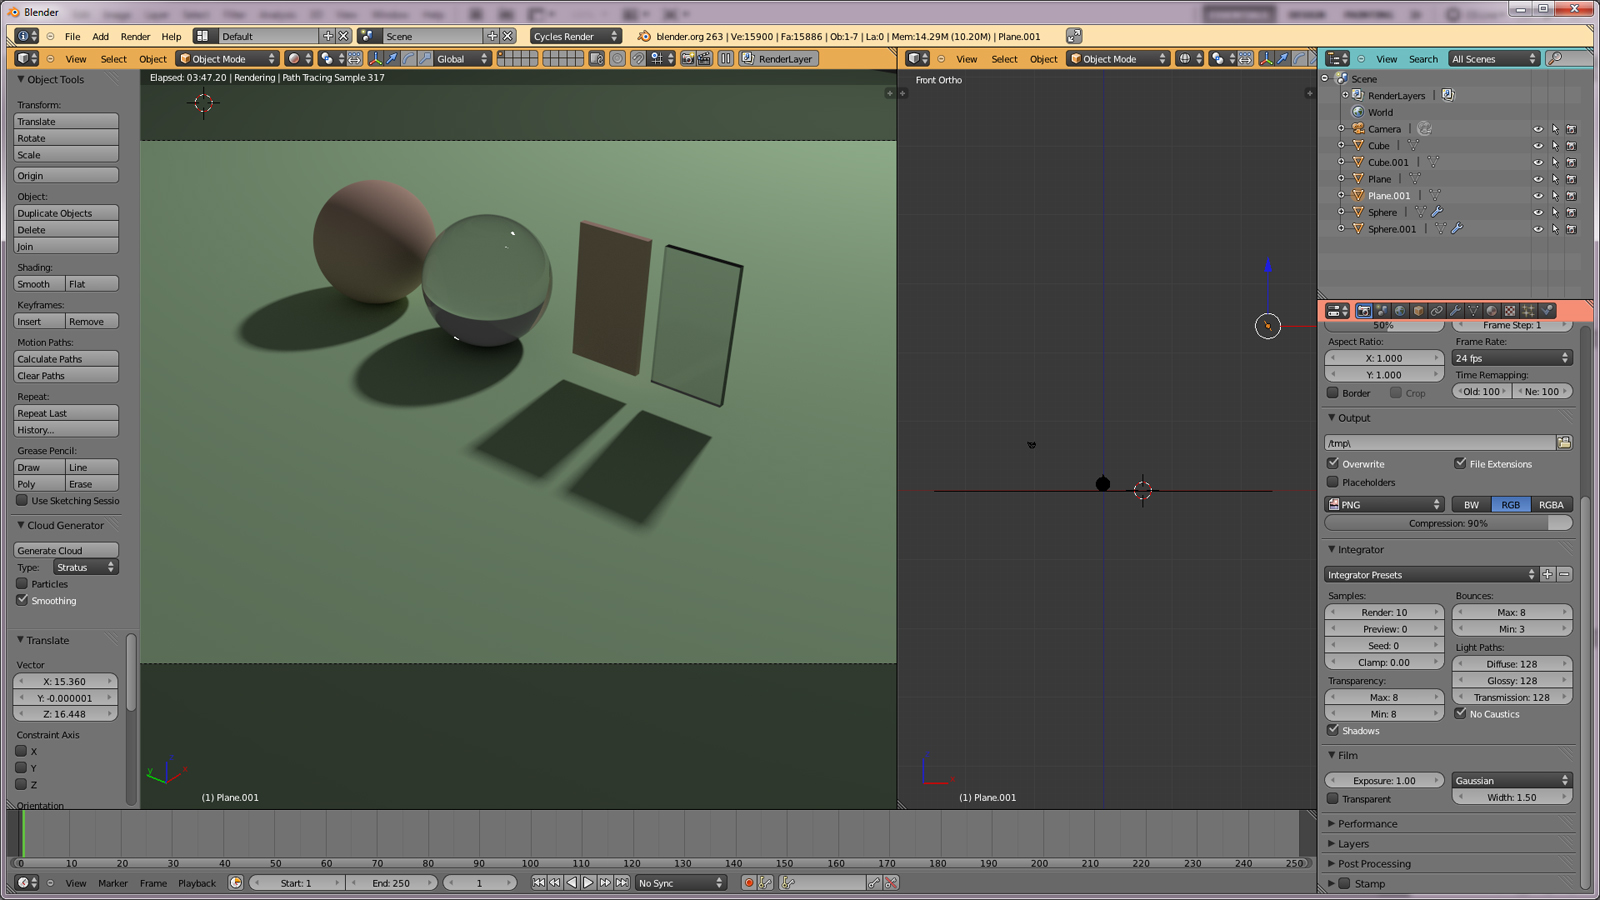Enable Particles checkbox in Cloud Generator

[22, 583]
